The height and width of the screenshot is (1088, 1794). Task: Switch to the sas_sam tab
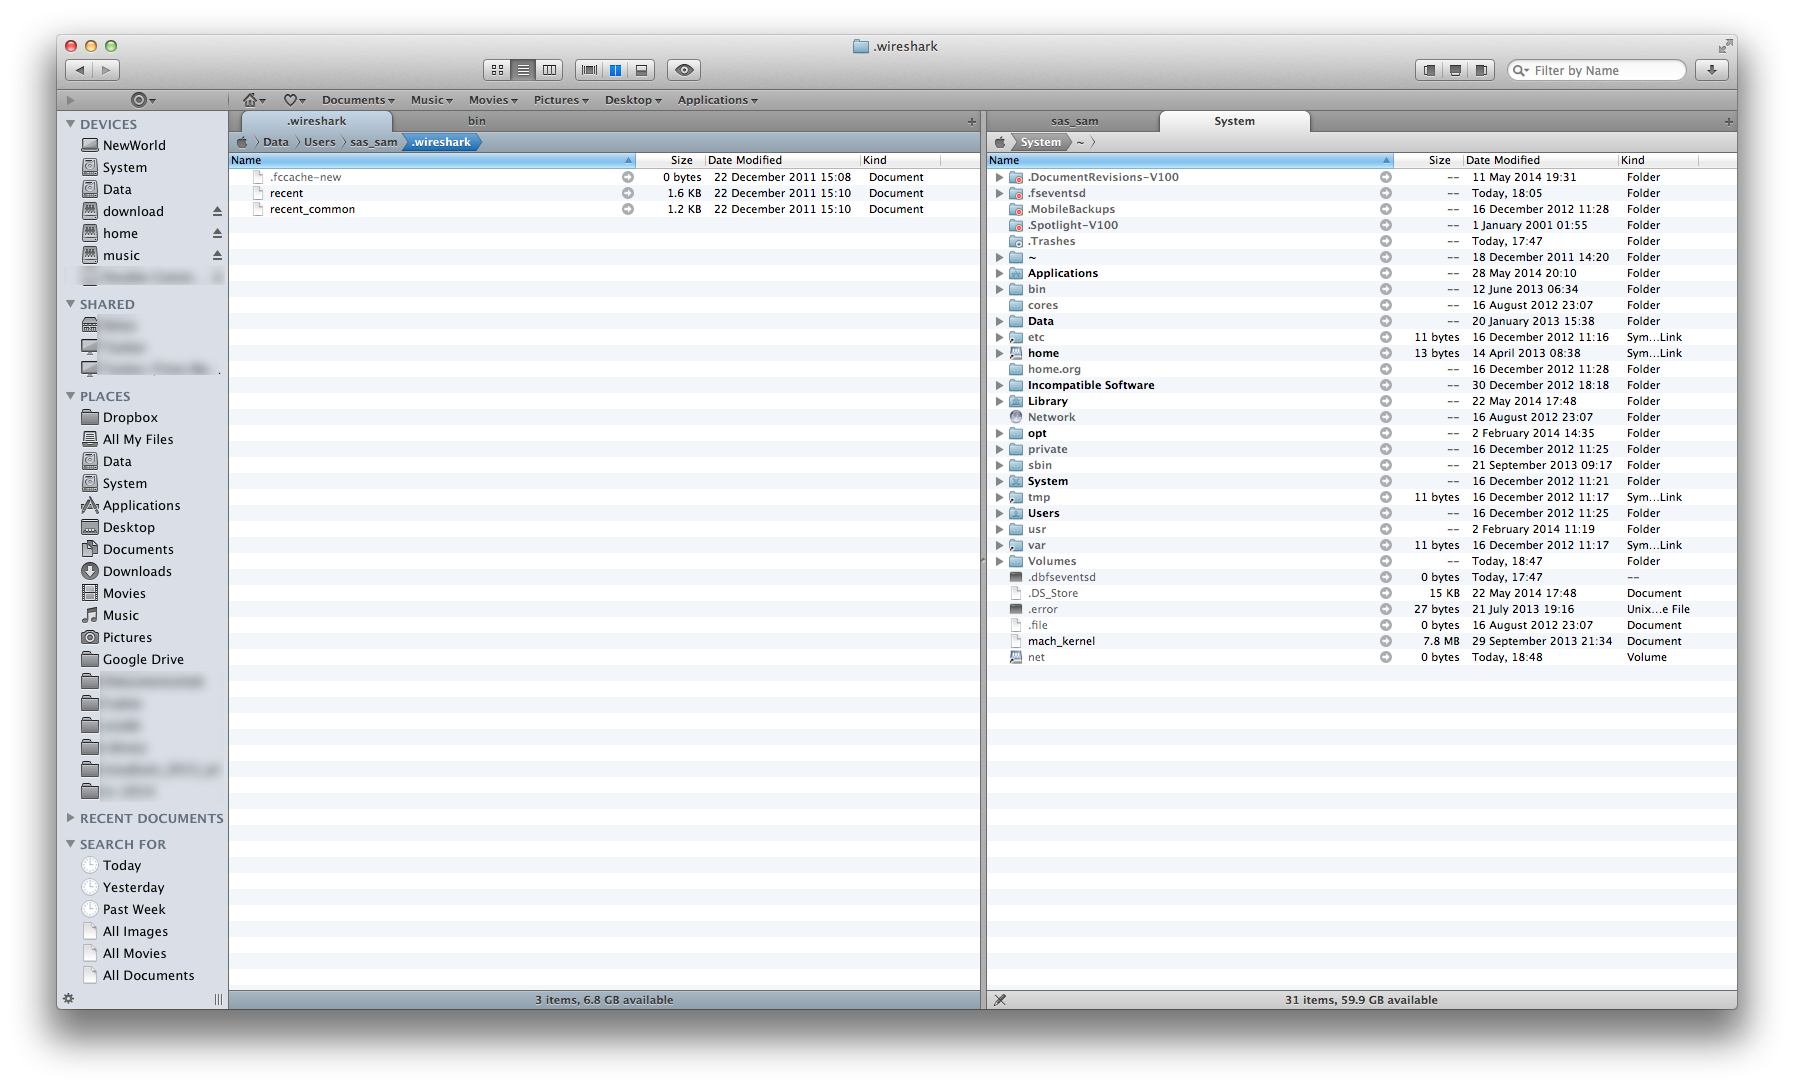point(1074,121)
